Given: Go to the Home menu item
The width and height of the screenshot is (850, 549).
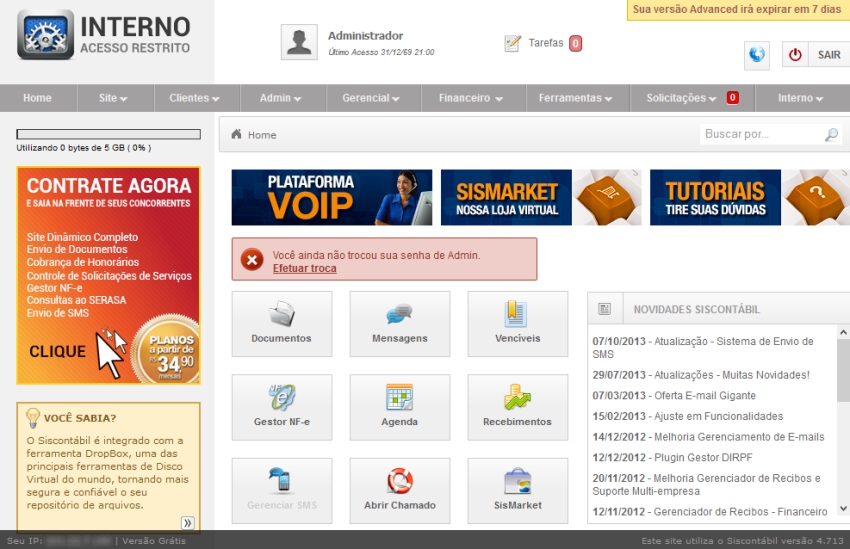Looking at the screenshot, I should point(37,98).
